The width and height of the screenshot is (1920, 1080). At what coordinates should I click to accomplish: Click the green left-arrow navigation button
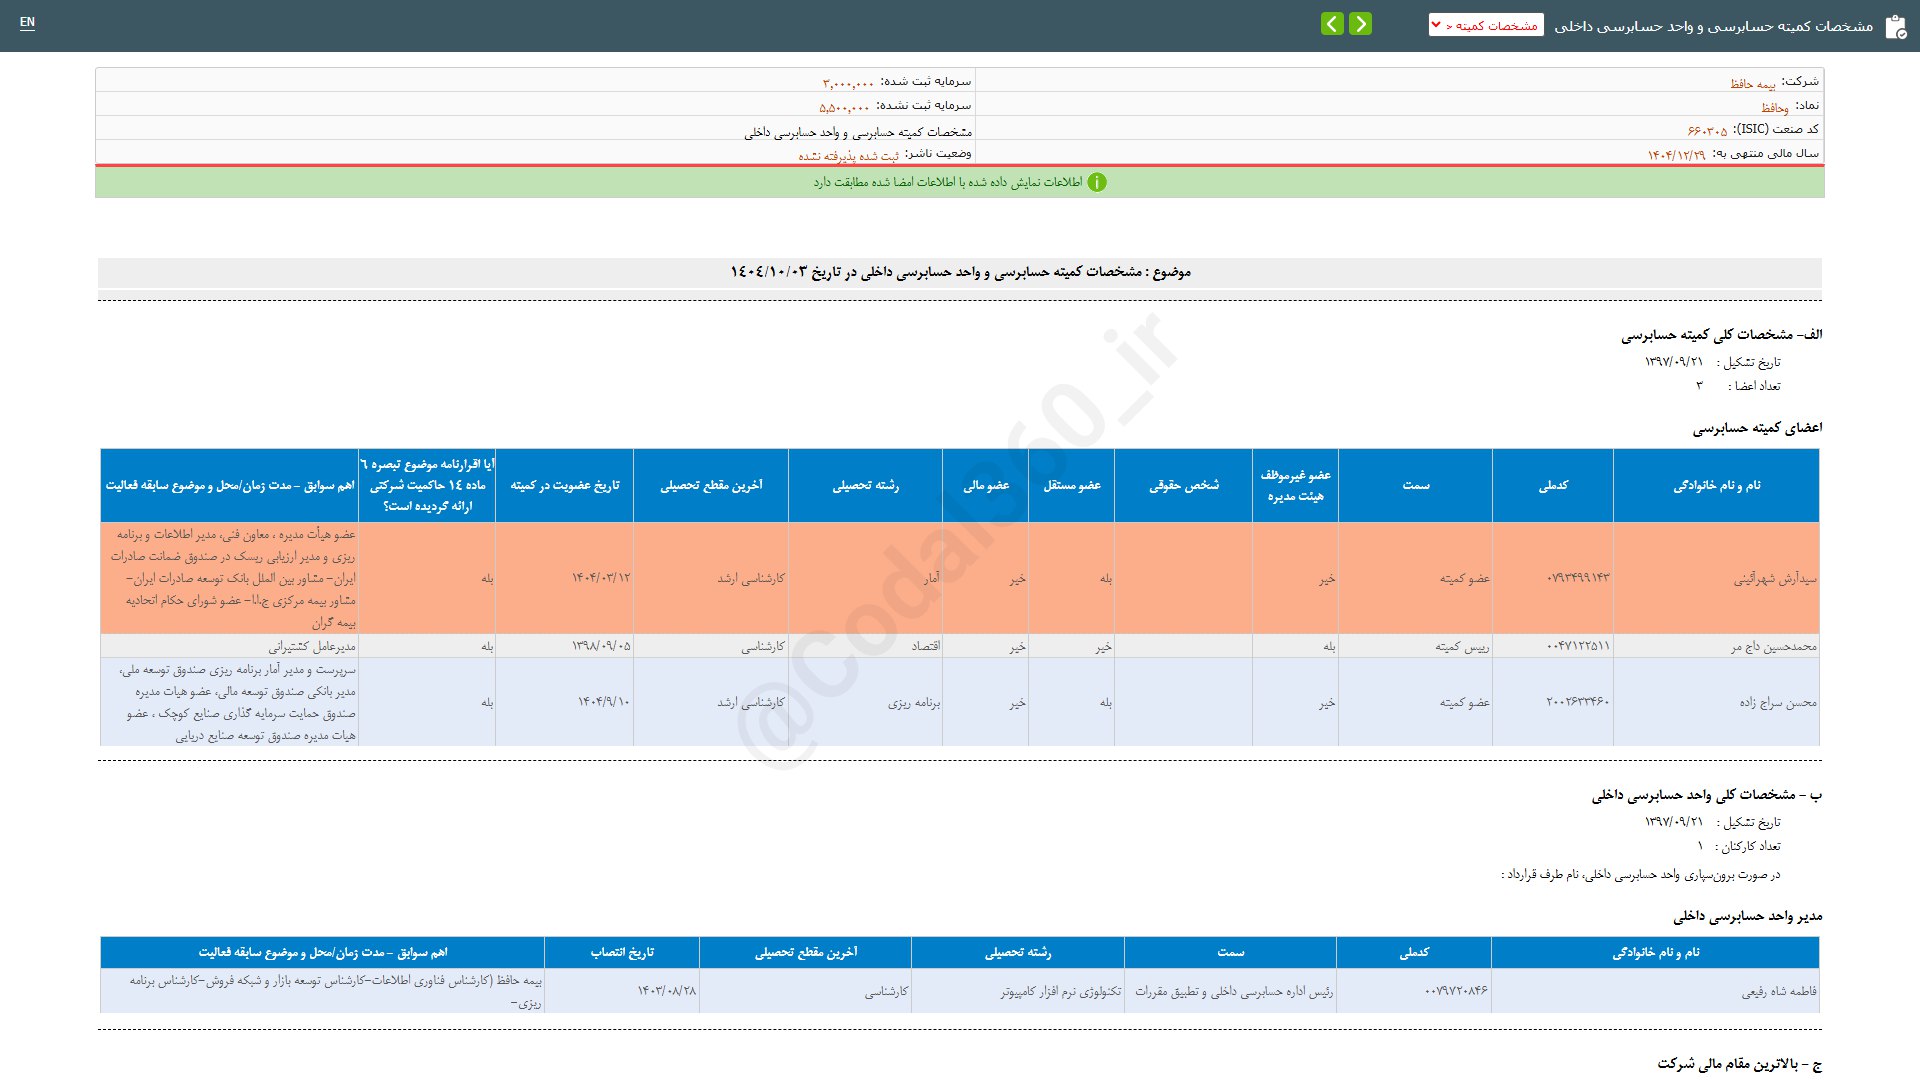click(x=1332, y=24)
